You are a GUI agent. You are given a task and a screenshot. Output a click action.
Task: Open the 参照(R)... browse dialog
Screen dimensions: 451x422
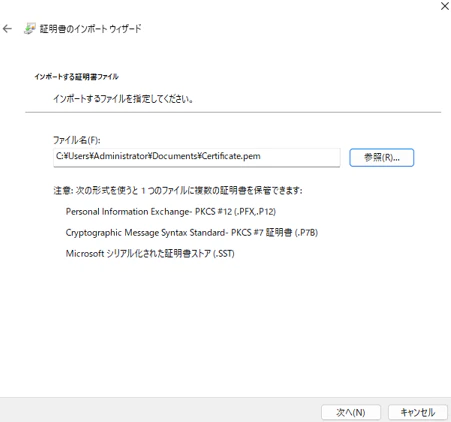[382, 157]
